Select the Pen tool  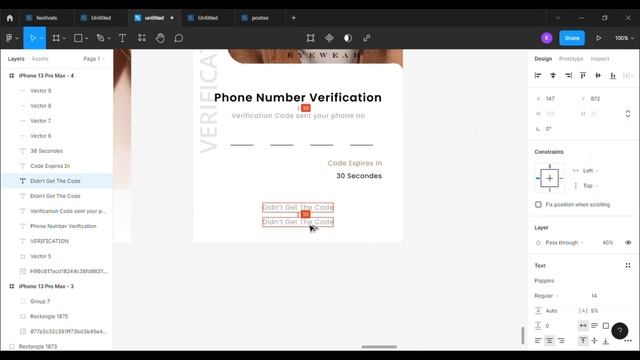100,38
